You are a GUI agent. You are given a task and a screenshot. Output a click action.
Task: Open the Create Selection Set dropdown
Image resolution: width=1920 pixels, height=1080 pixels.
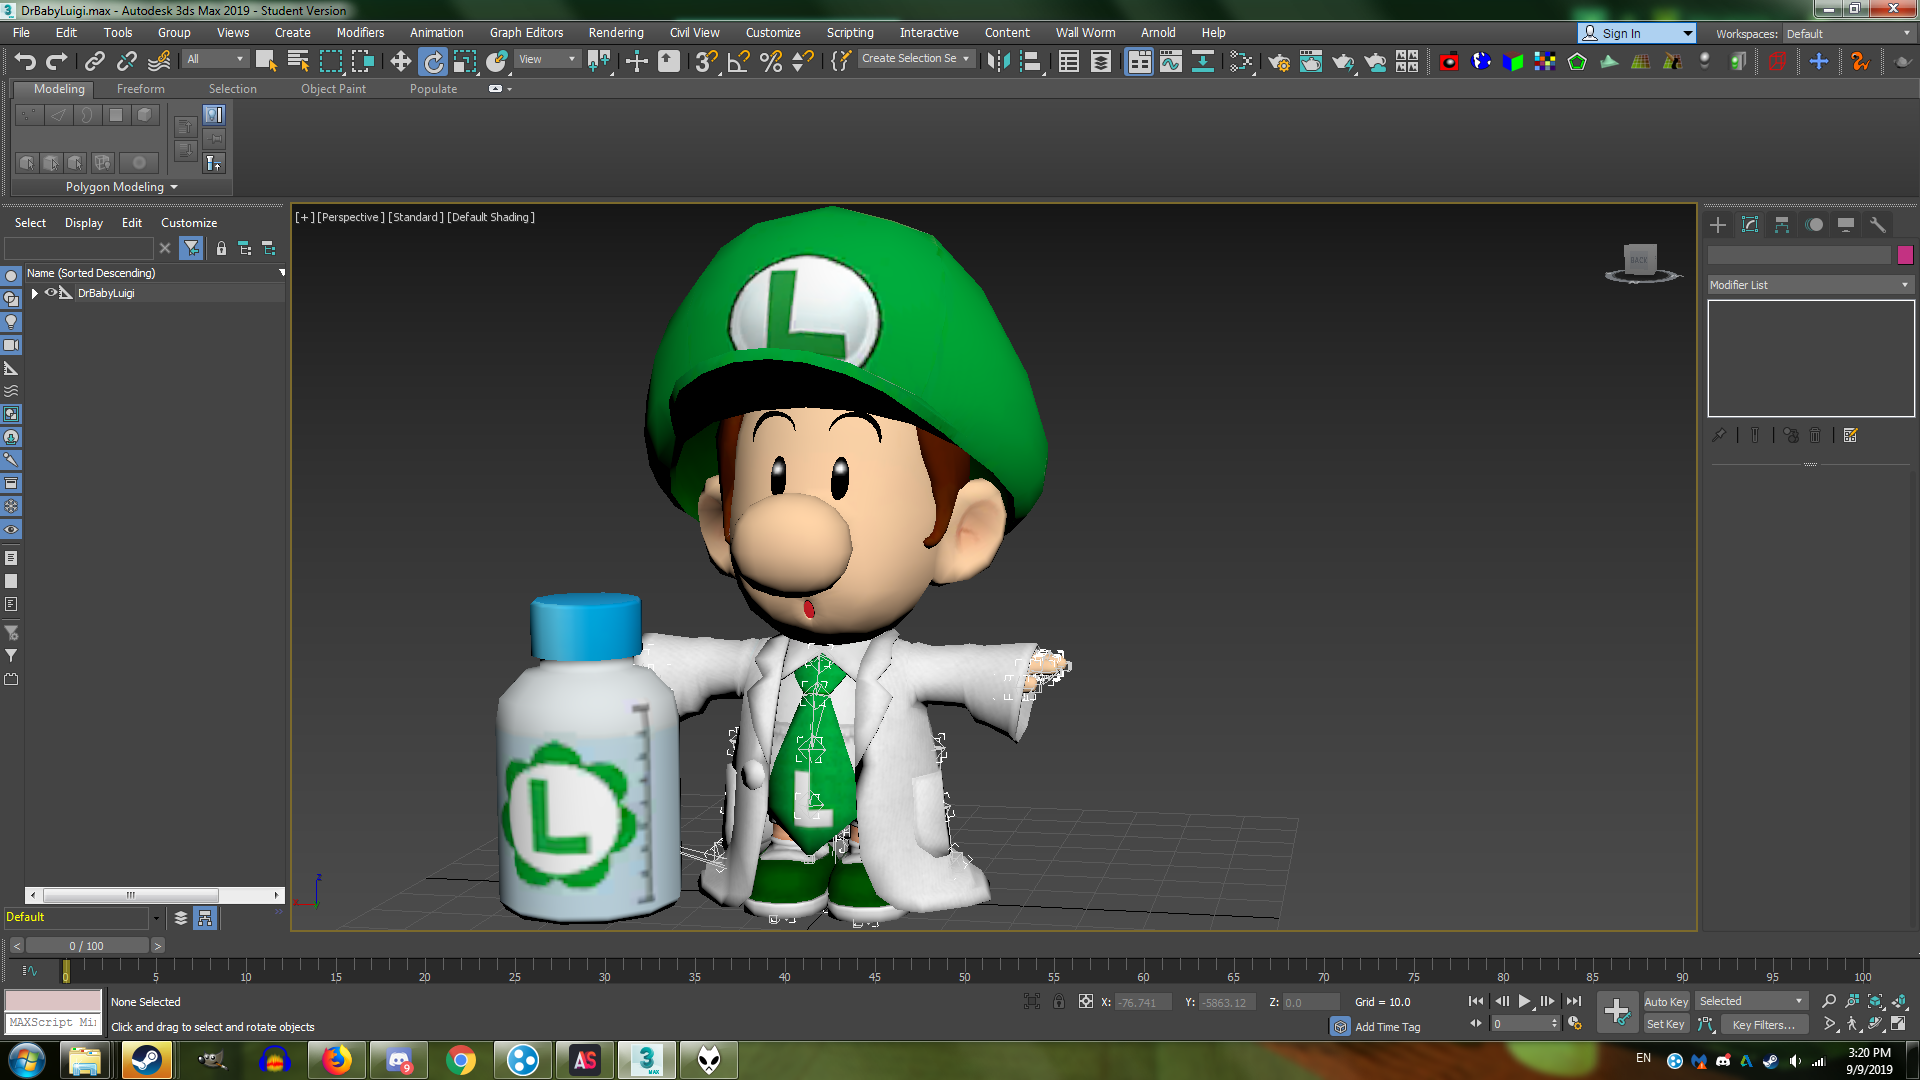(916, 59)
